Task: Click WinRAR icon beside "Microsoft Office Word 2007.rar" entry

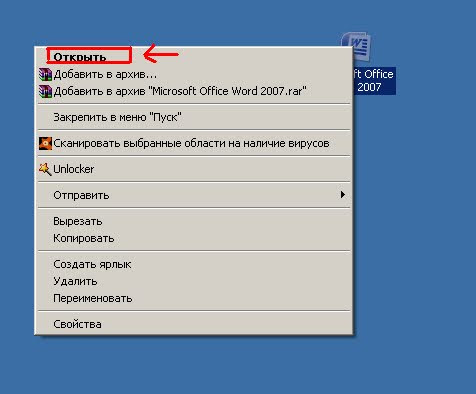Action: (45, 91)
